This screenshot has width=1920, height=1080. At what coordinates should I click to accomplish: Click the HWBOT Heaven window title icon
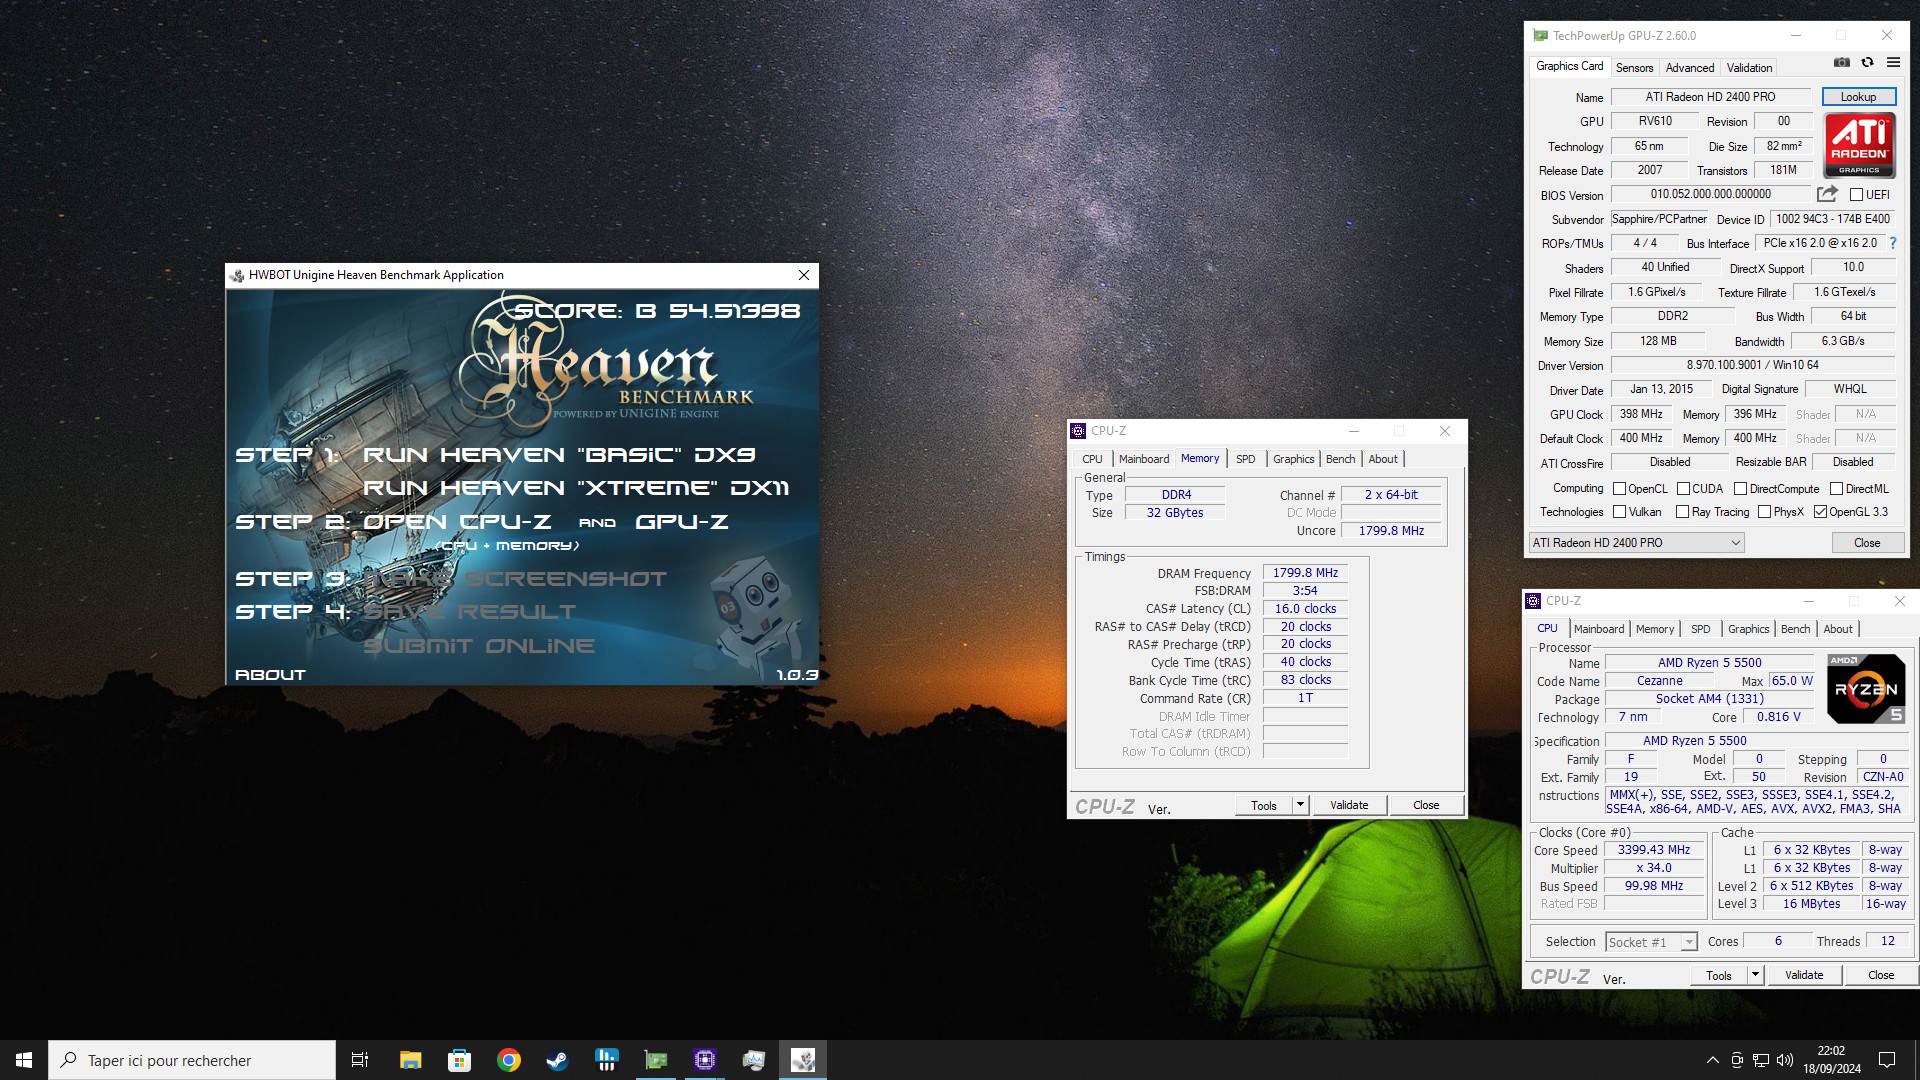click(237, 275)
